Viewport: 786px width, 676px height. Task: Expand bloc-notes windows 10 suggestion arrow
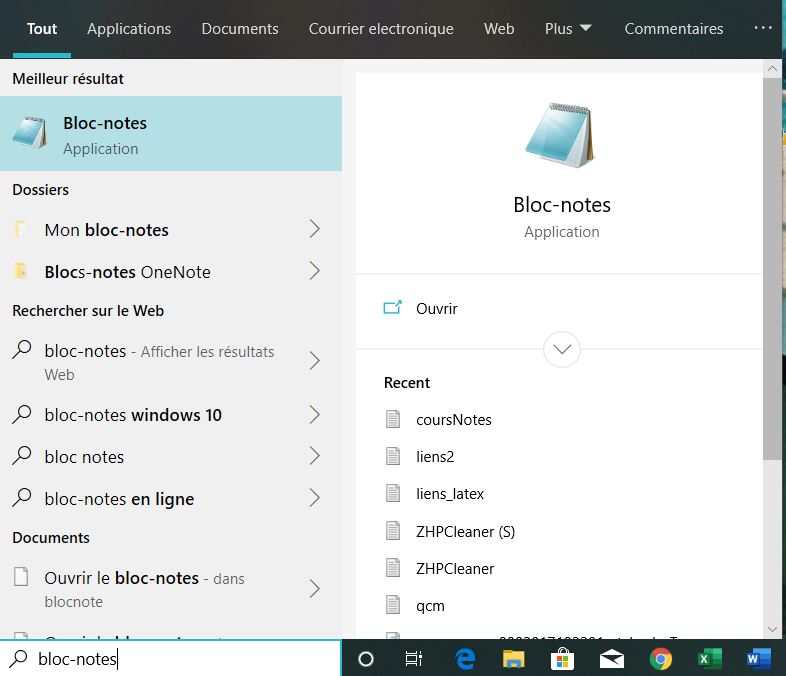pos(314,414)
